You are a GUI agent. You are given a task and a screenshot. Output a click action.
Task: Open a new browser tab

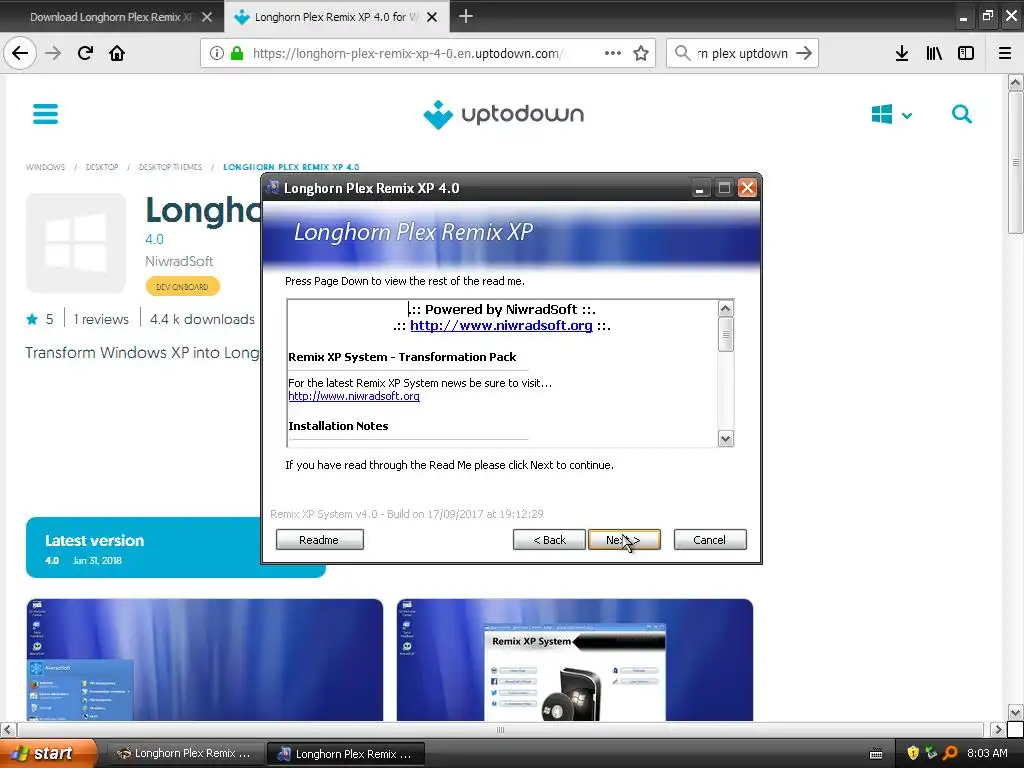pos(466,16)
